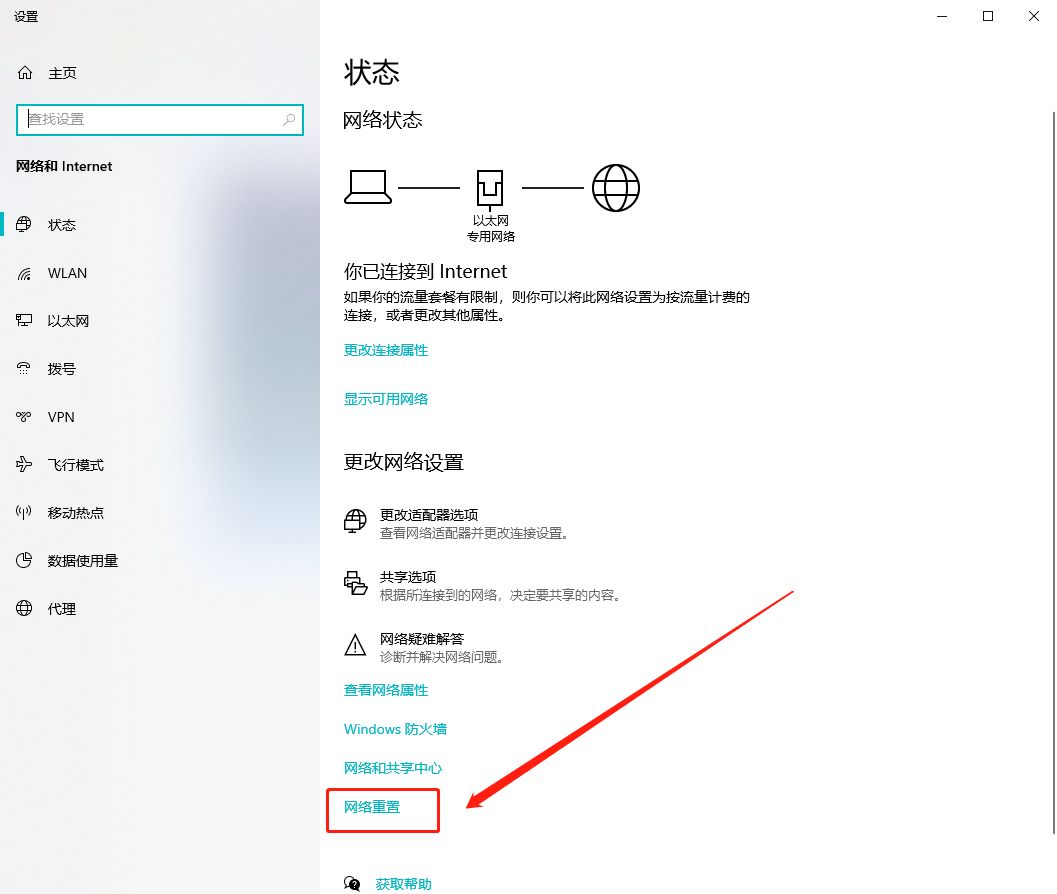Click the search magnifier icon
The width and height of the screenshot is (1057, 894).
289,119
